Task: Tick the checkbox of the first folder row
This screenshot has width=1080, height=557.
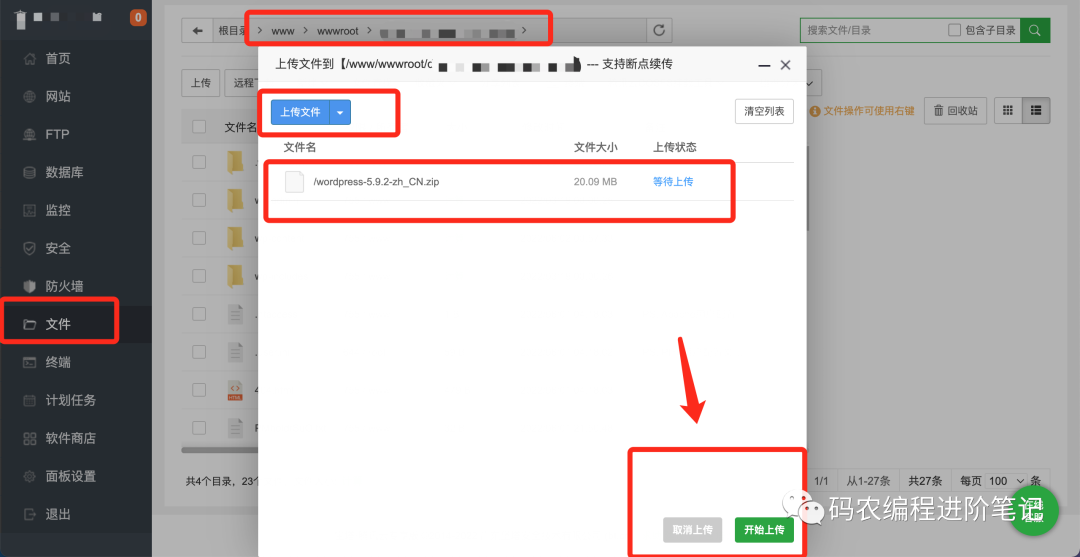Action: tap(199, 162)
